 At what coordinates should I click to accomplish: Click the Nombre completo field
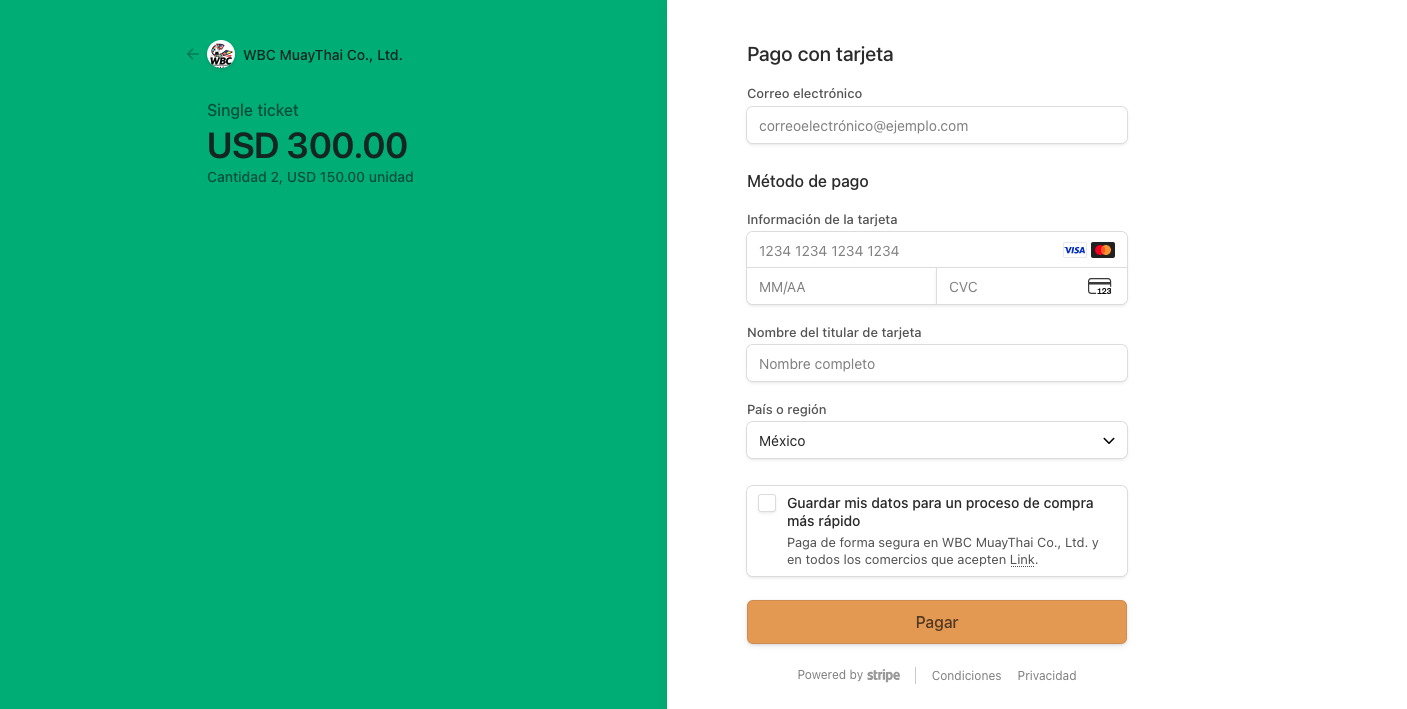coord(937,364)
